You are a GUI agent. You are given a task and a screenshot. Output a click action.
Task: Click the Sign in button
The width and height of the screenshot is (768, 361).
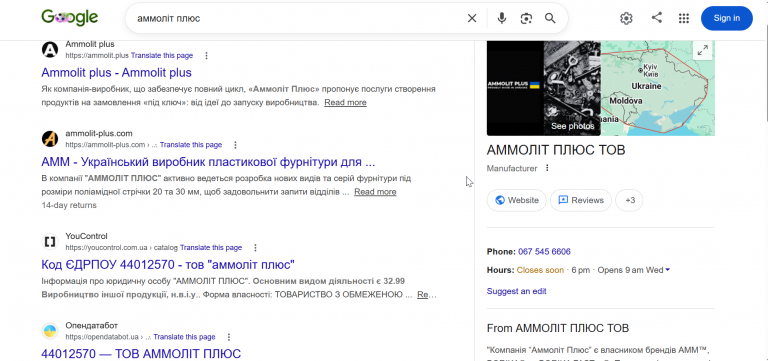coord(726,18)
